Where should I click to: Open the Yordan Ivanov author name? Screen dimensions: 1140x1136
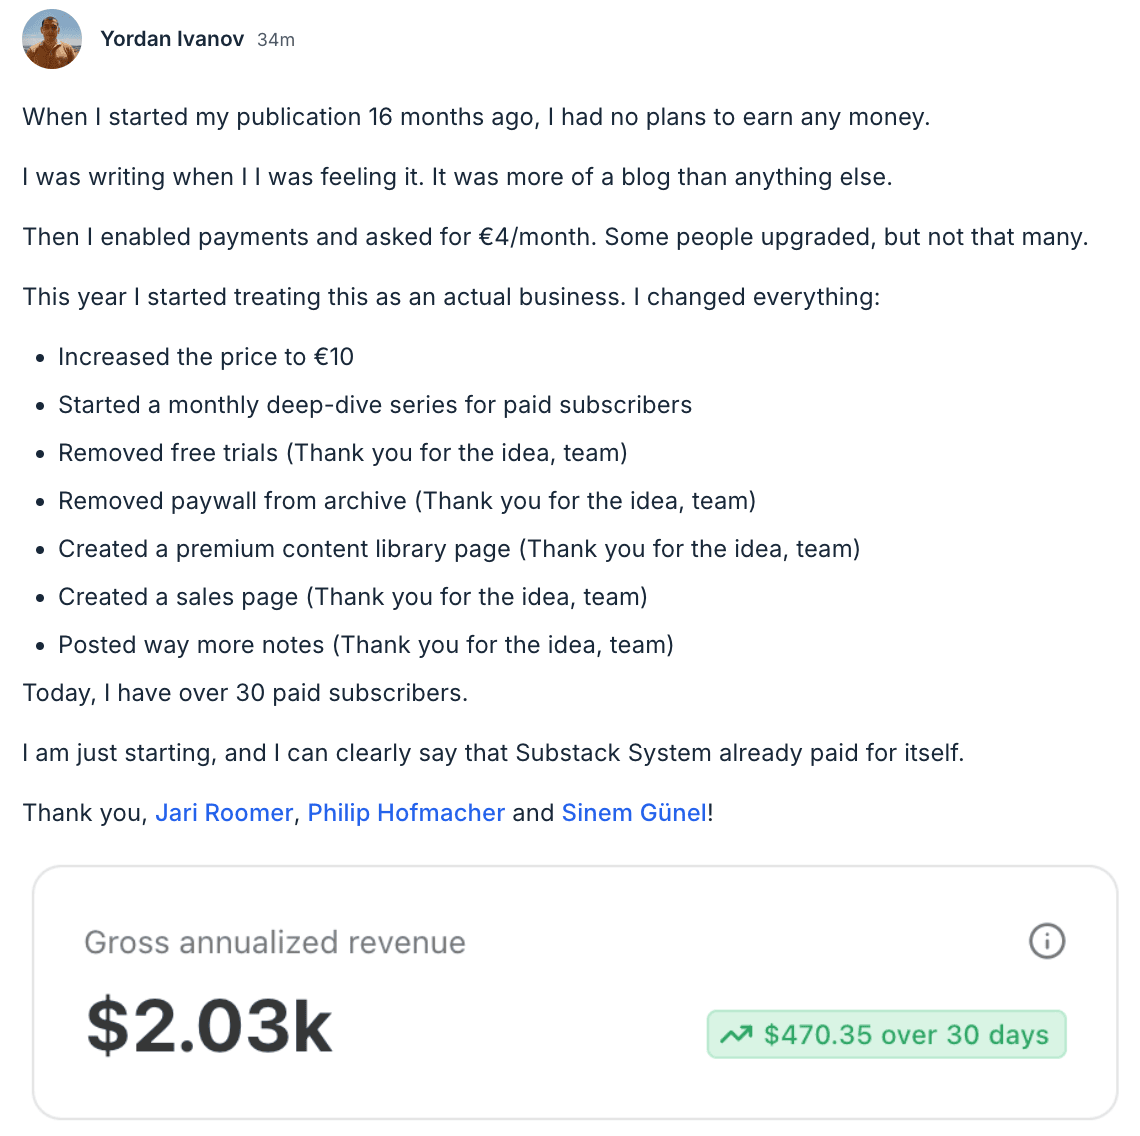point(172,39)
